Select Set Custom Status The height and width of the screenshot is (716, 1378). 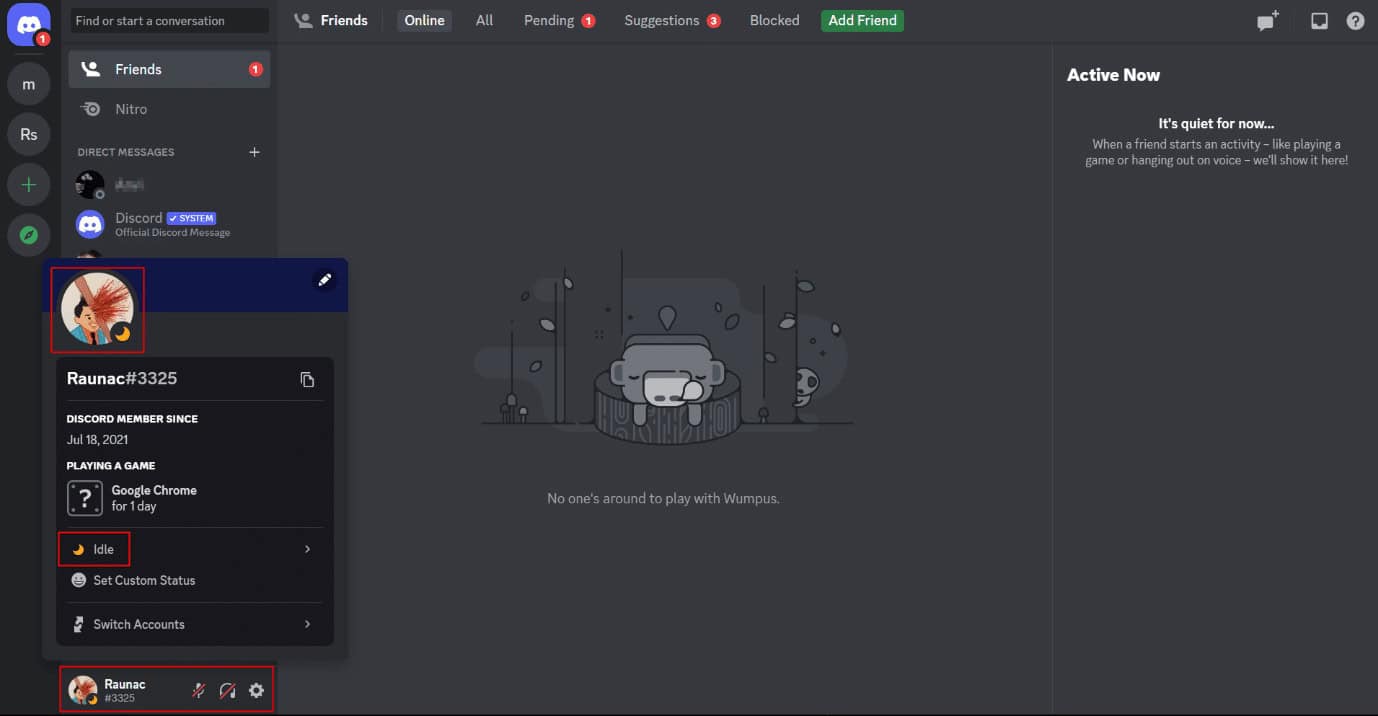click(144, 580)
